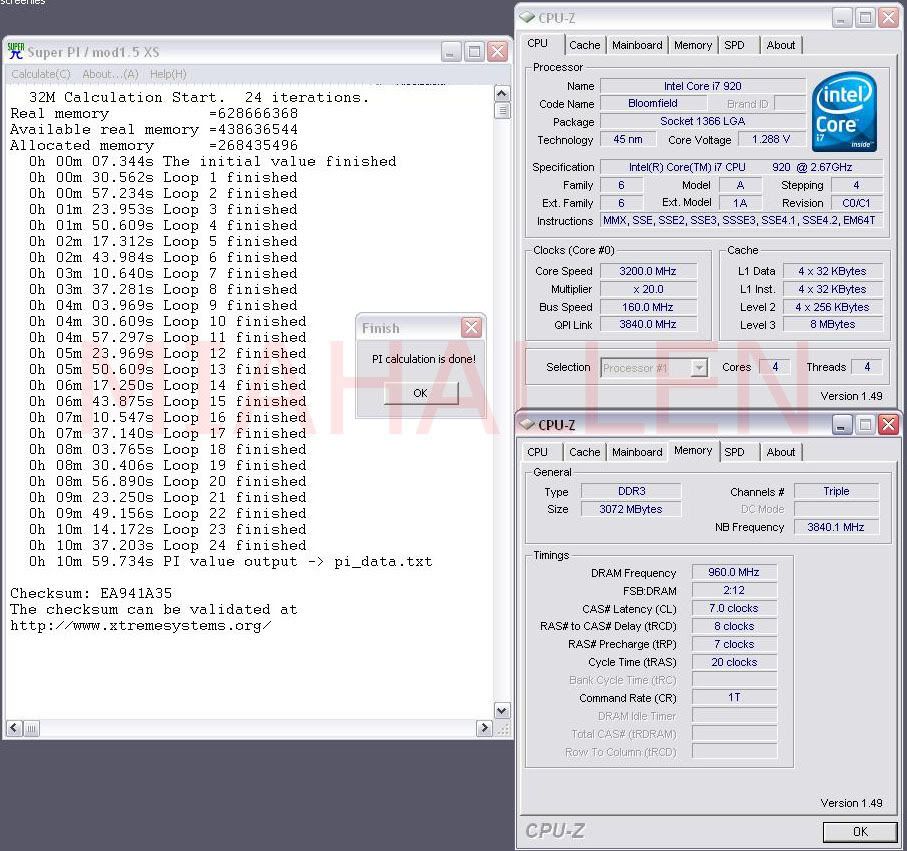
Task: Click the Bus Speed value '160.0 MHz'
Action: tap(648, 307)
